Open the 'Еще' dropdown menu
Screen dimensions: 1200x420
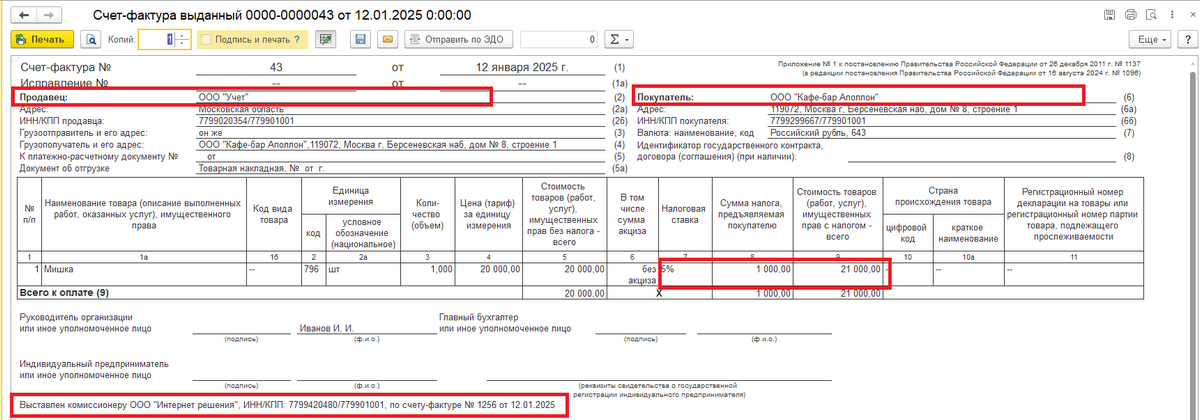click(1148, 40)
